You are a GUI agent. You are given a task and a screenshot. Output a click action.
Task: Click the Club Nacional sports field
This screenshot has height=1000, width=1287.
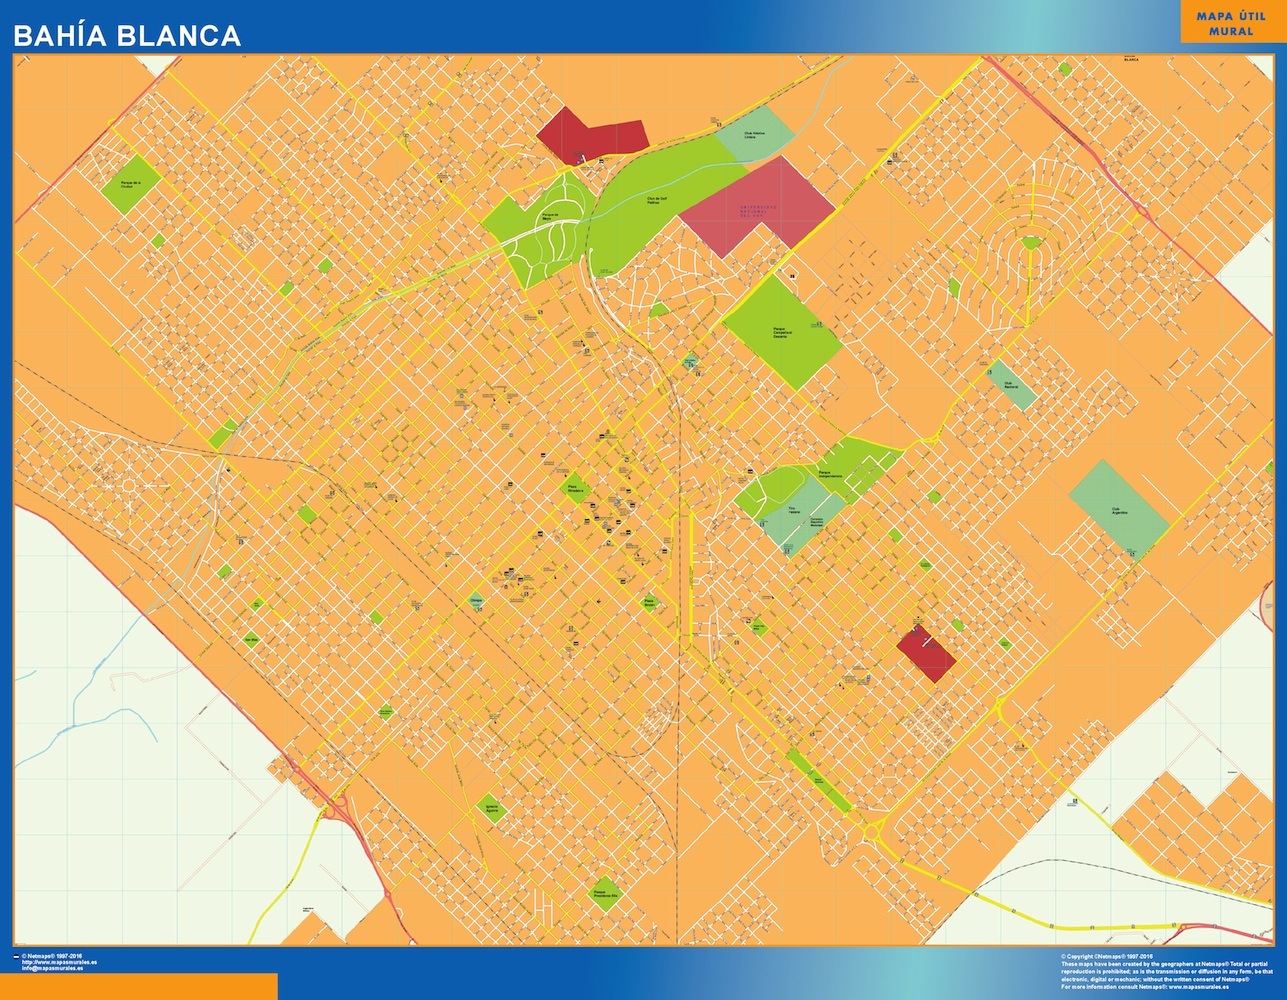1011,384
